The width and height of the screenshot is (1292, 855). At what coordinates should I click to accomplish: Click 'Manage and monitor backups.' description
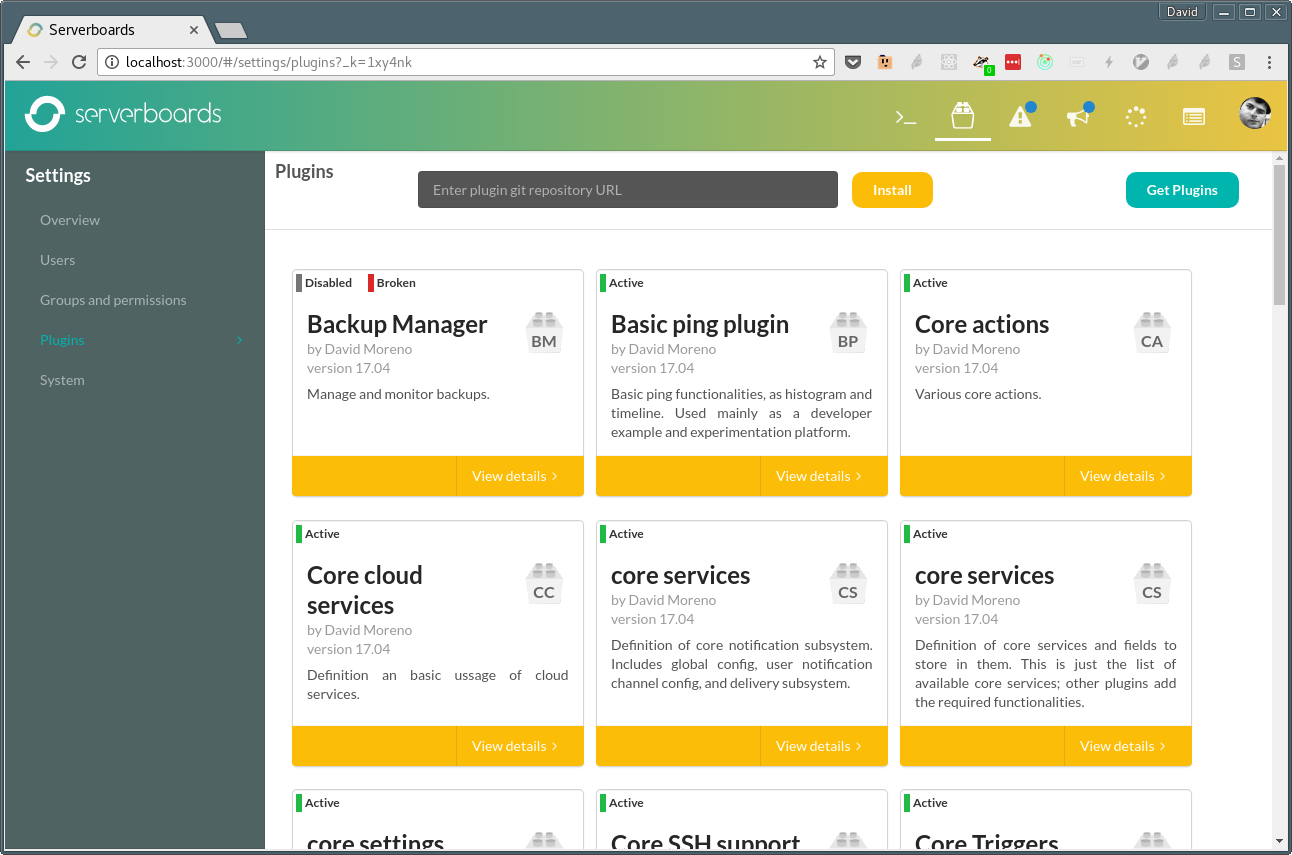[398, 394]
